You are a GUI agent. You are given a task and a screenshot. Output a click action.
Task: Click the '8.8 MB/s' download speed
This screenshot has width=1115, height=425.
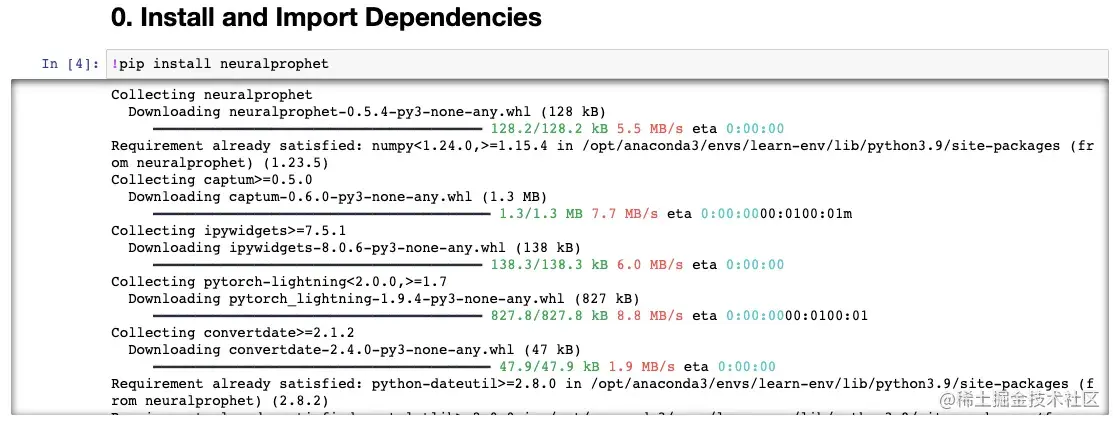click(650, 316)
